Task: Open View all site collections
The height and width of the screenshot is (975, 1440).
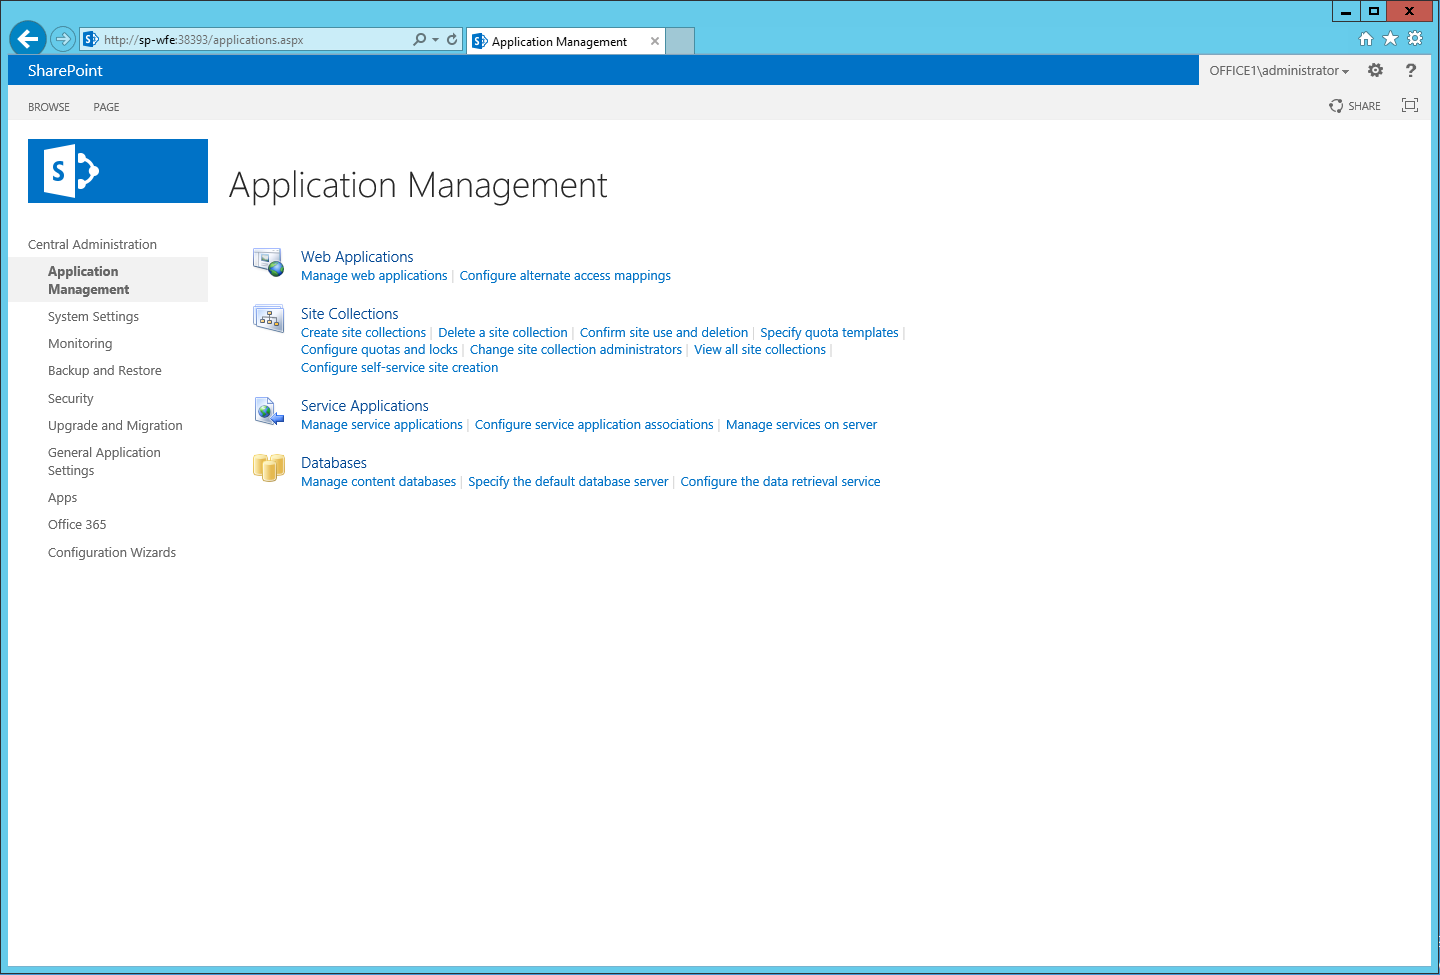Action: [x=760, y=350]
